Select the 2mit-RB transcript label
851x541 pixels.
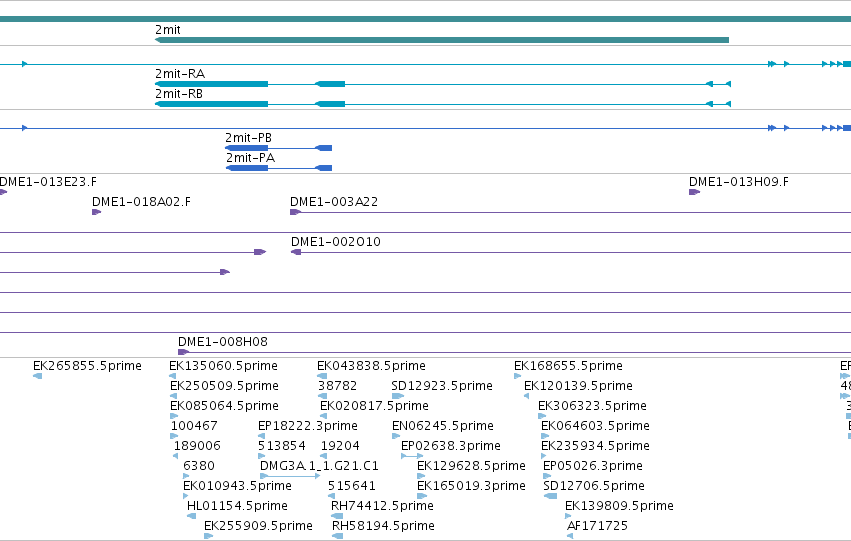179,94
